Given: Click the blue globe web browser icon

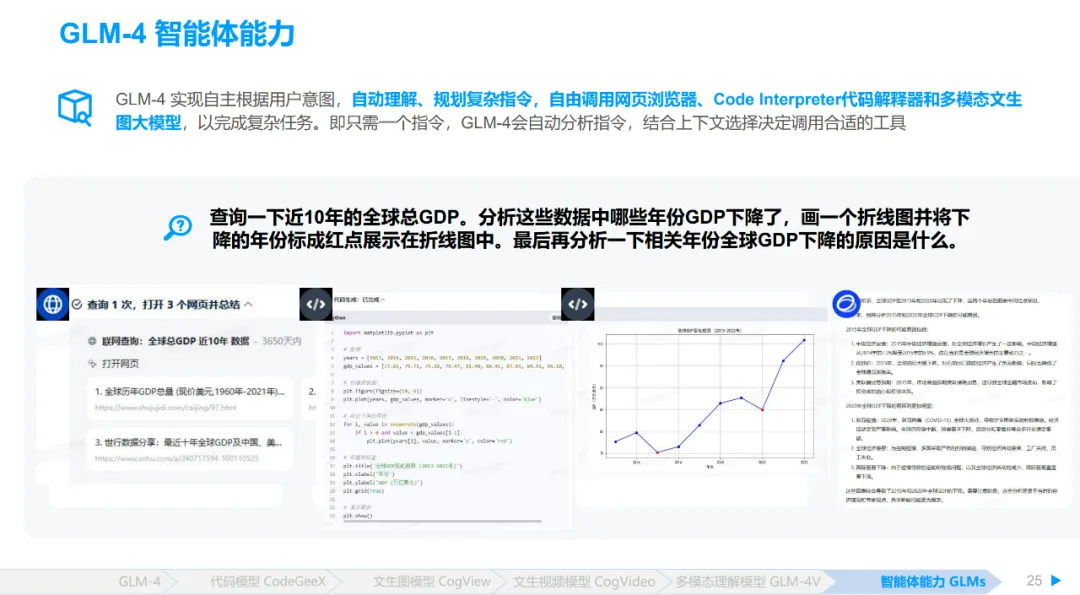Looking at the screenshot, I should (52, 304).
